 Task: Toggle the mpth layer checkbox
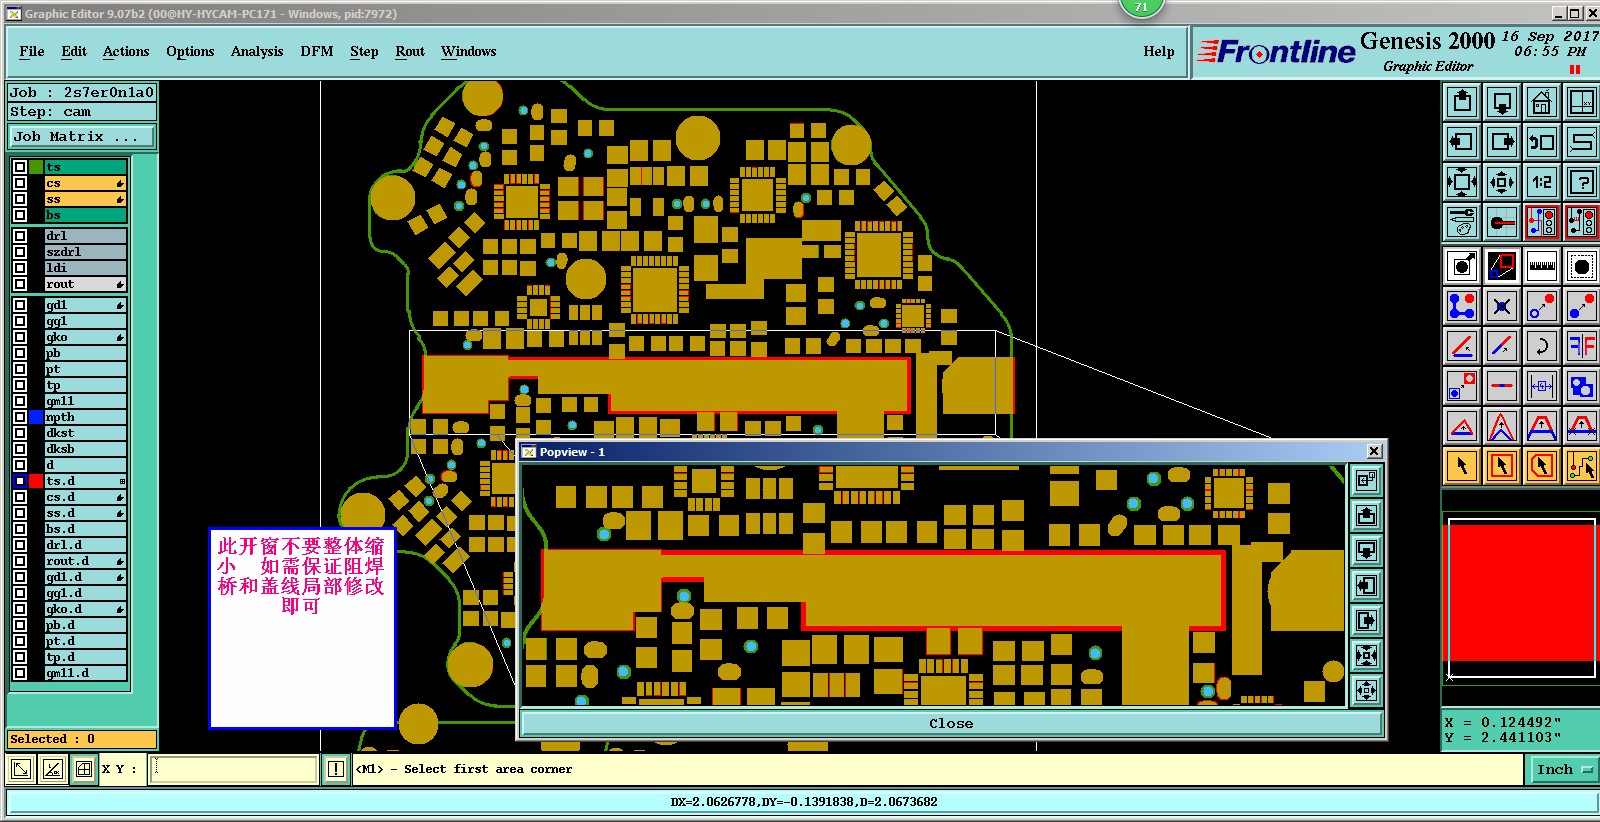point(20,417)
